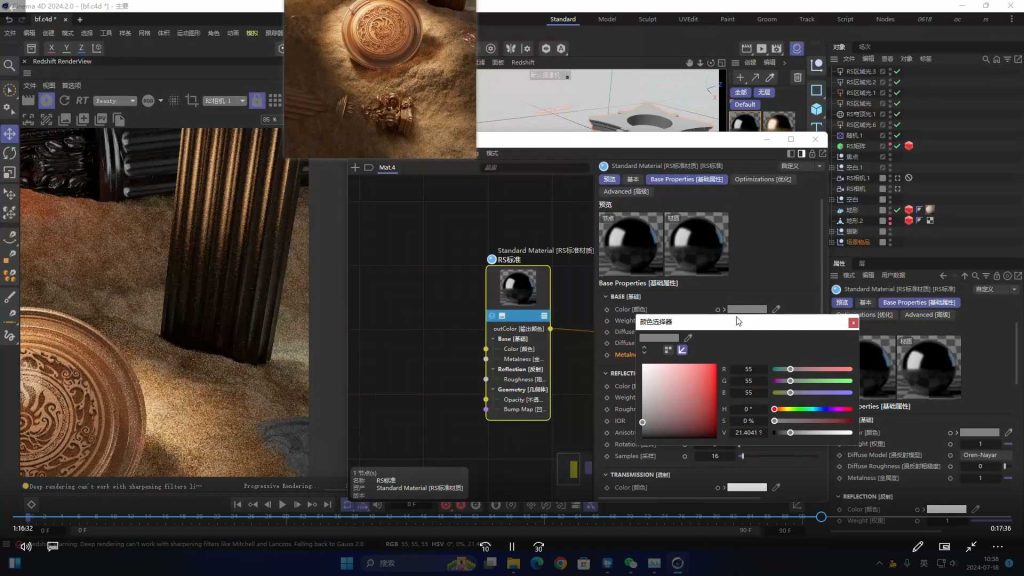Select the crop region render icon
Viewport: 1024px width, 576px height.
[192, 101]
